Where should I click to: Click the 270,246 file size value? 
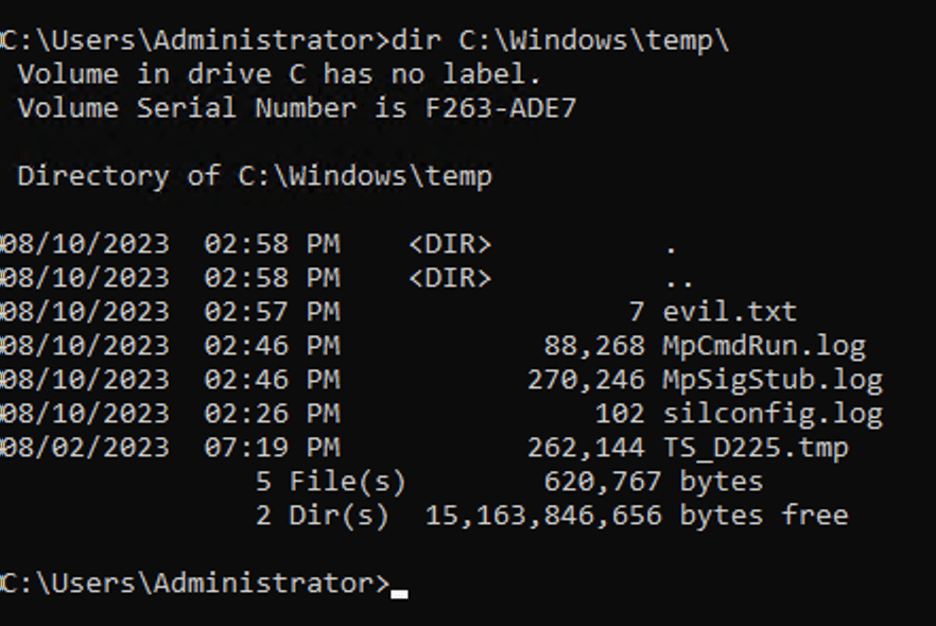(586, 380)
